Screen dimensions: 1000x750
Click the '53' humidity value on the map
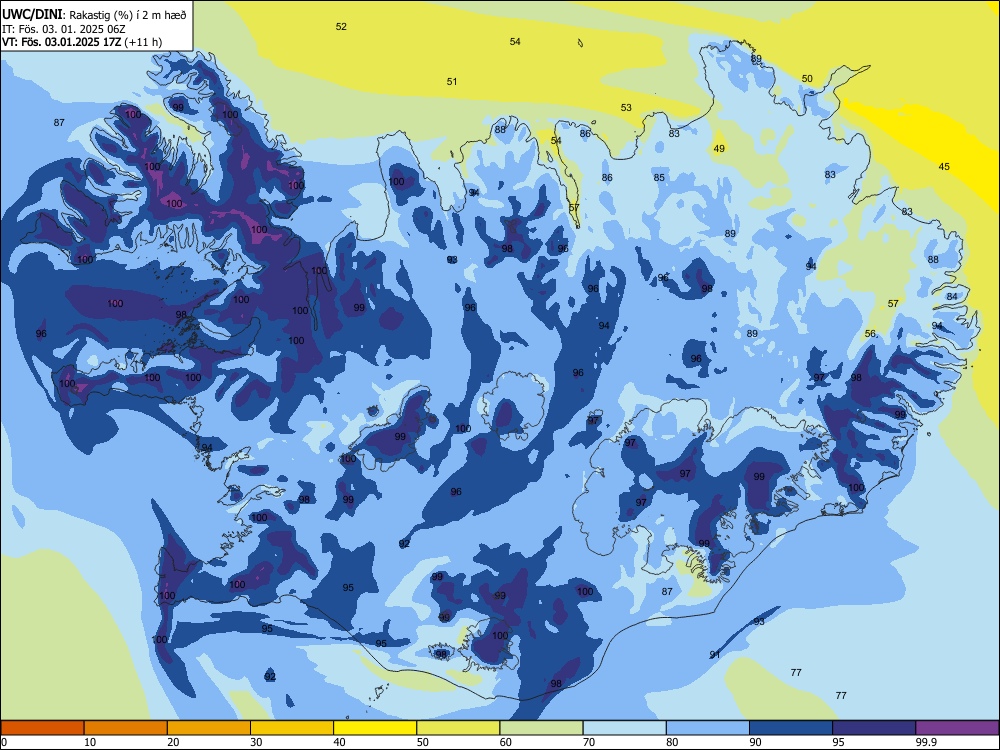tap(626, 108)
